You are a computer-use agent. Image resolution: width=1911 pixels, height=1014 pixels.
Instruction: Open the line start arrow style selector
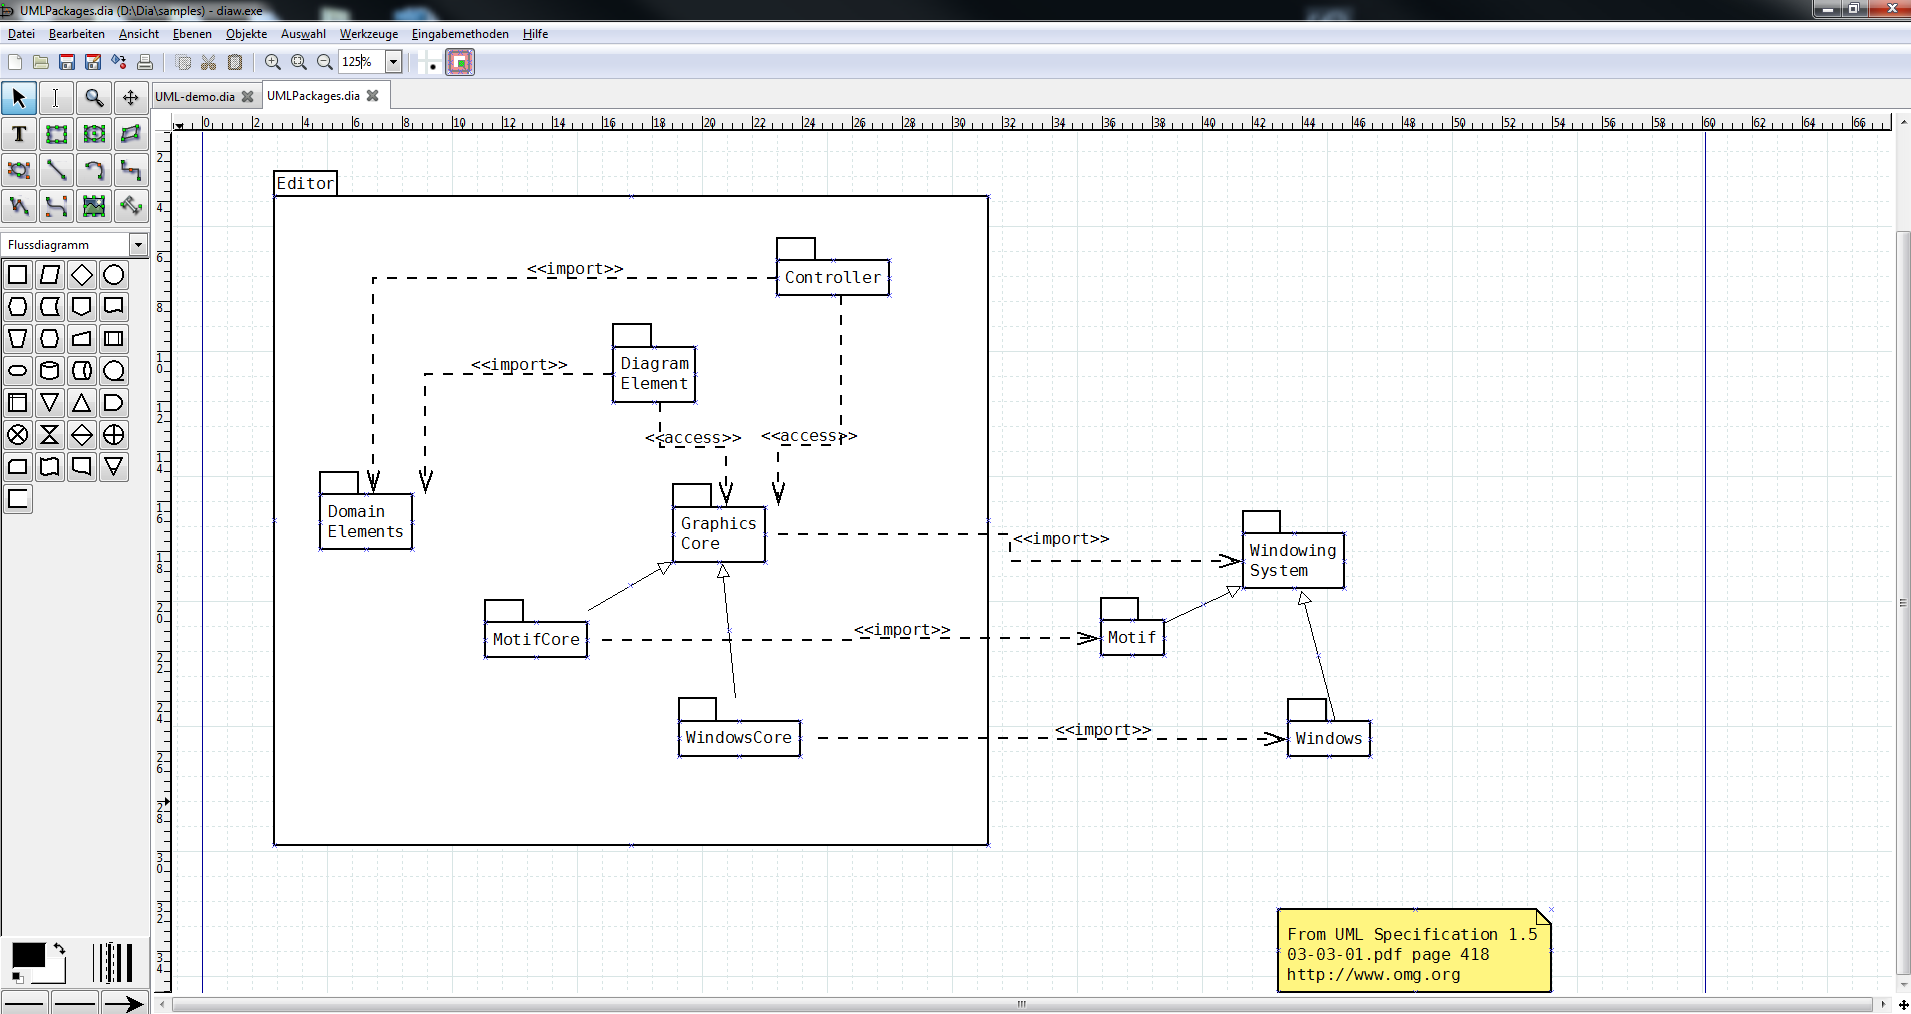point(25,1002)
